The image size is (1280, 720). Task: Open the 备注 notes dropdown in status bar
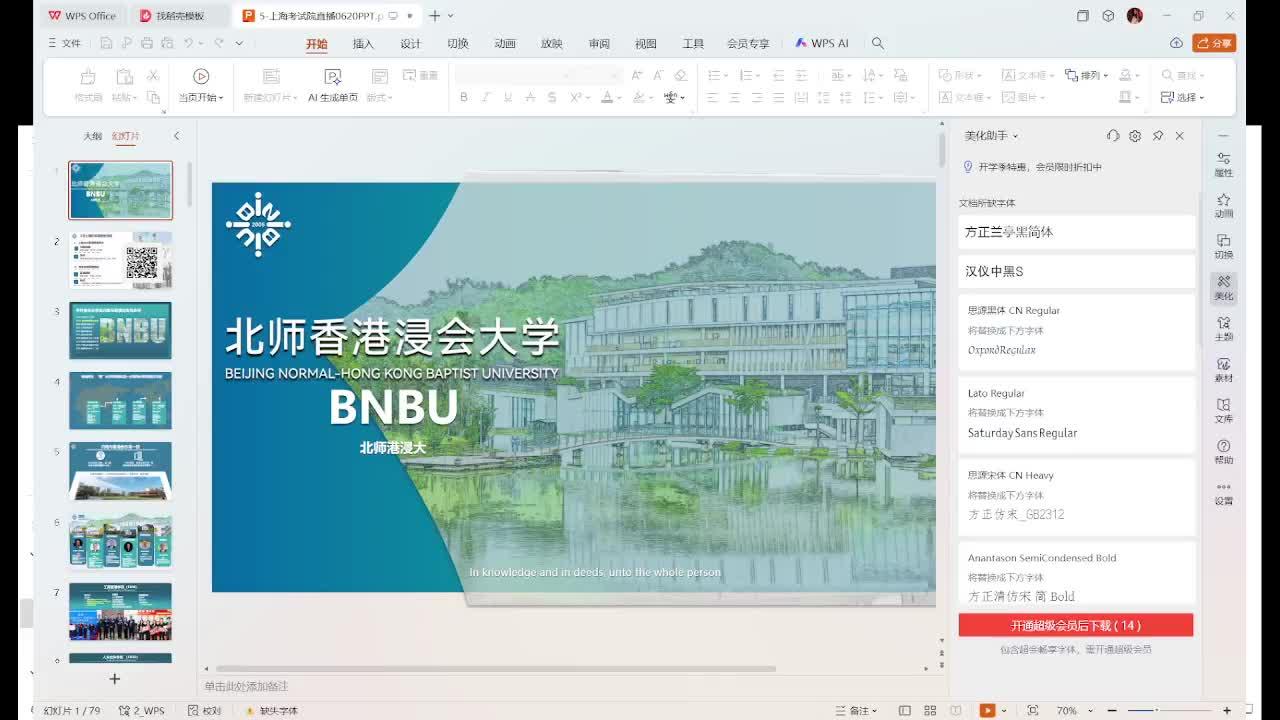(857, 711)
